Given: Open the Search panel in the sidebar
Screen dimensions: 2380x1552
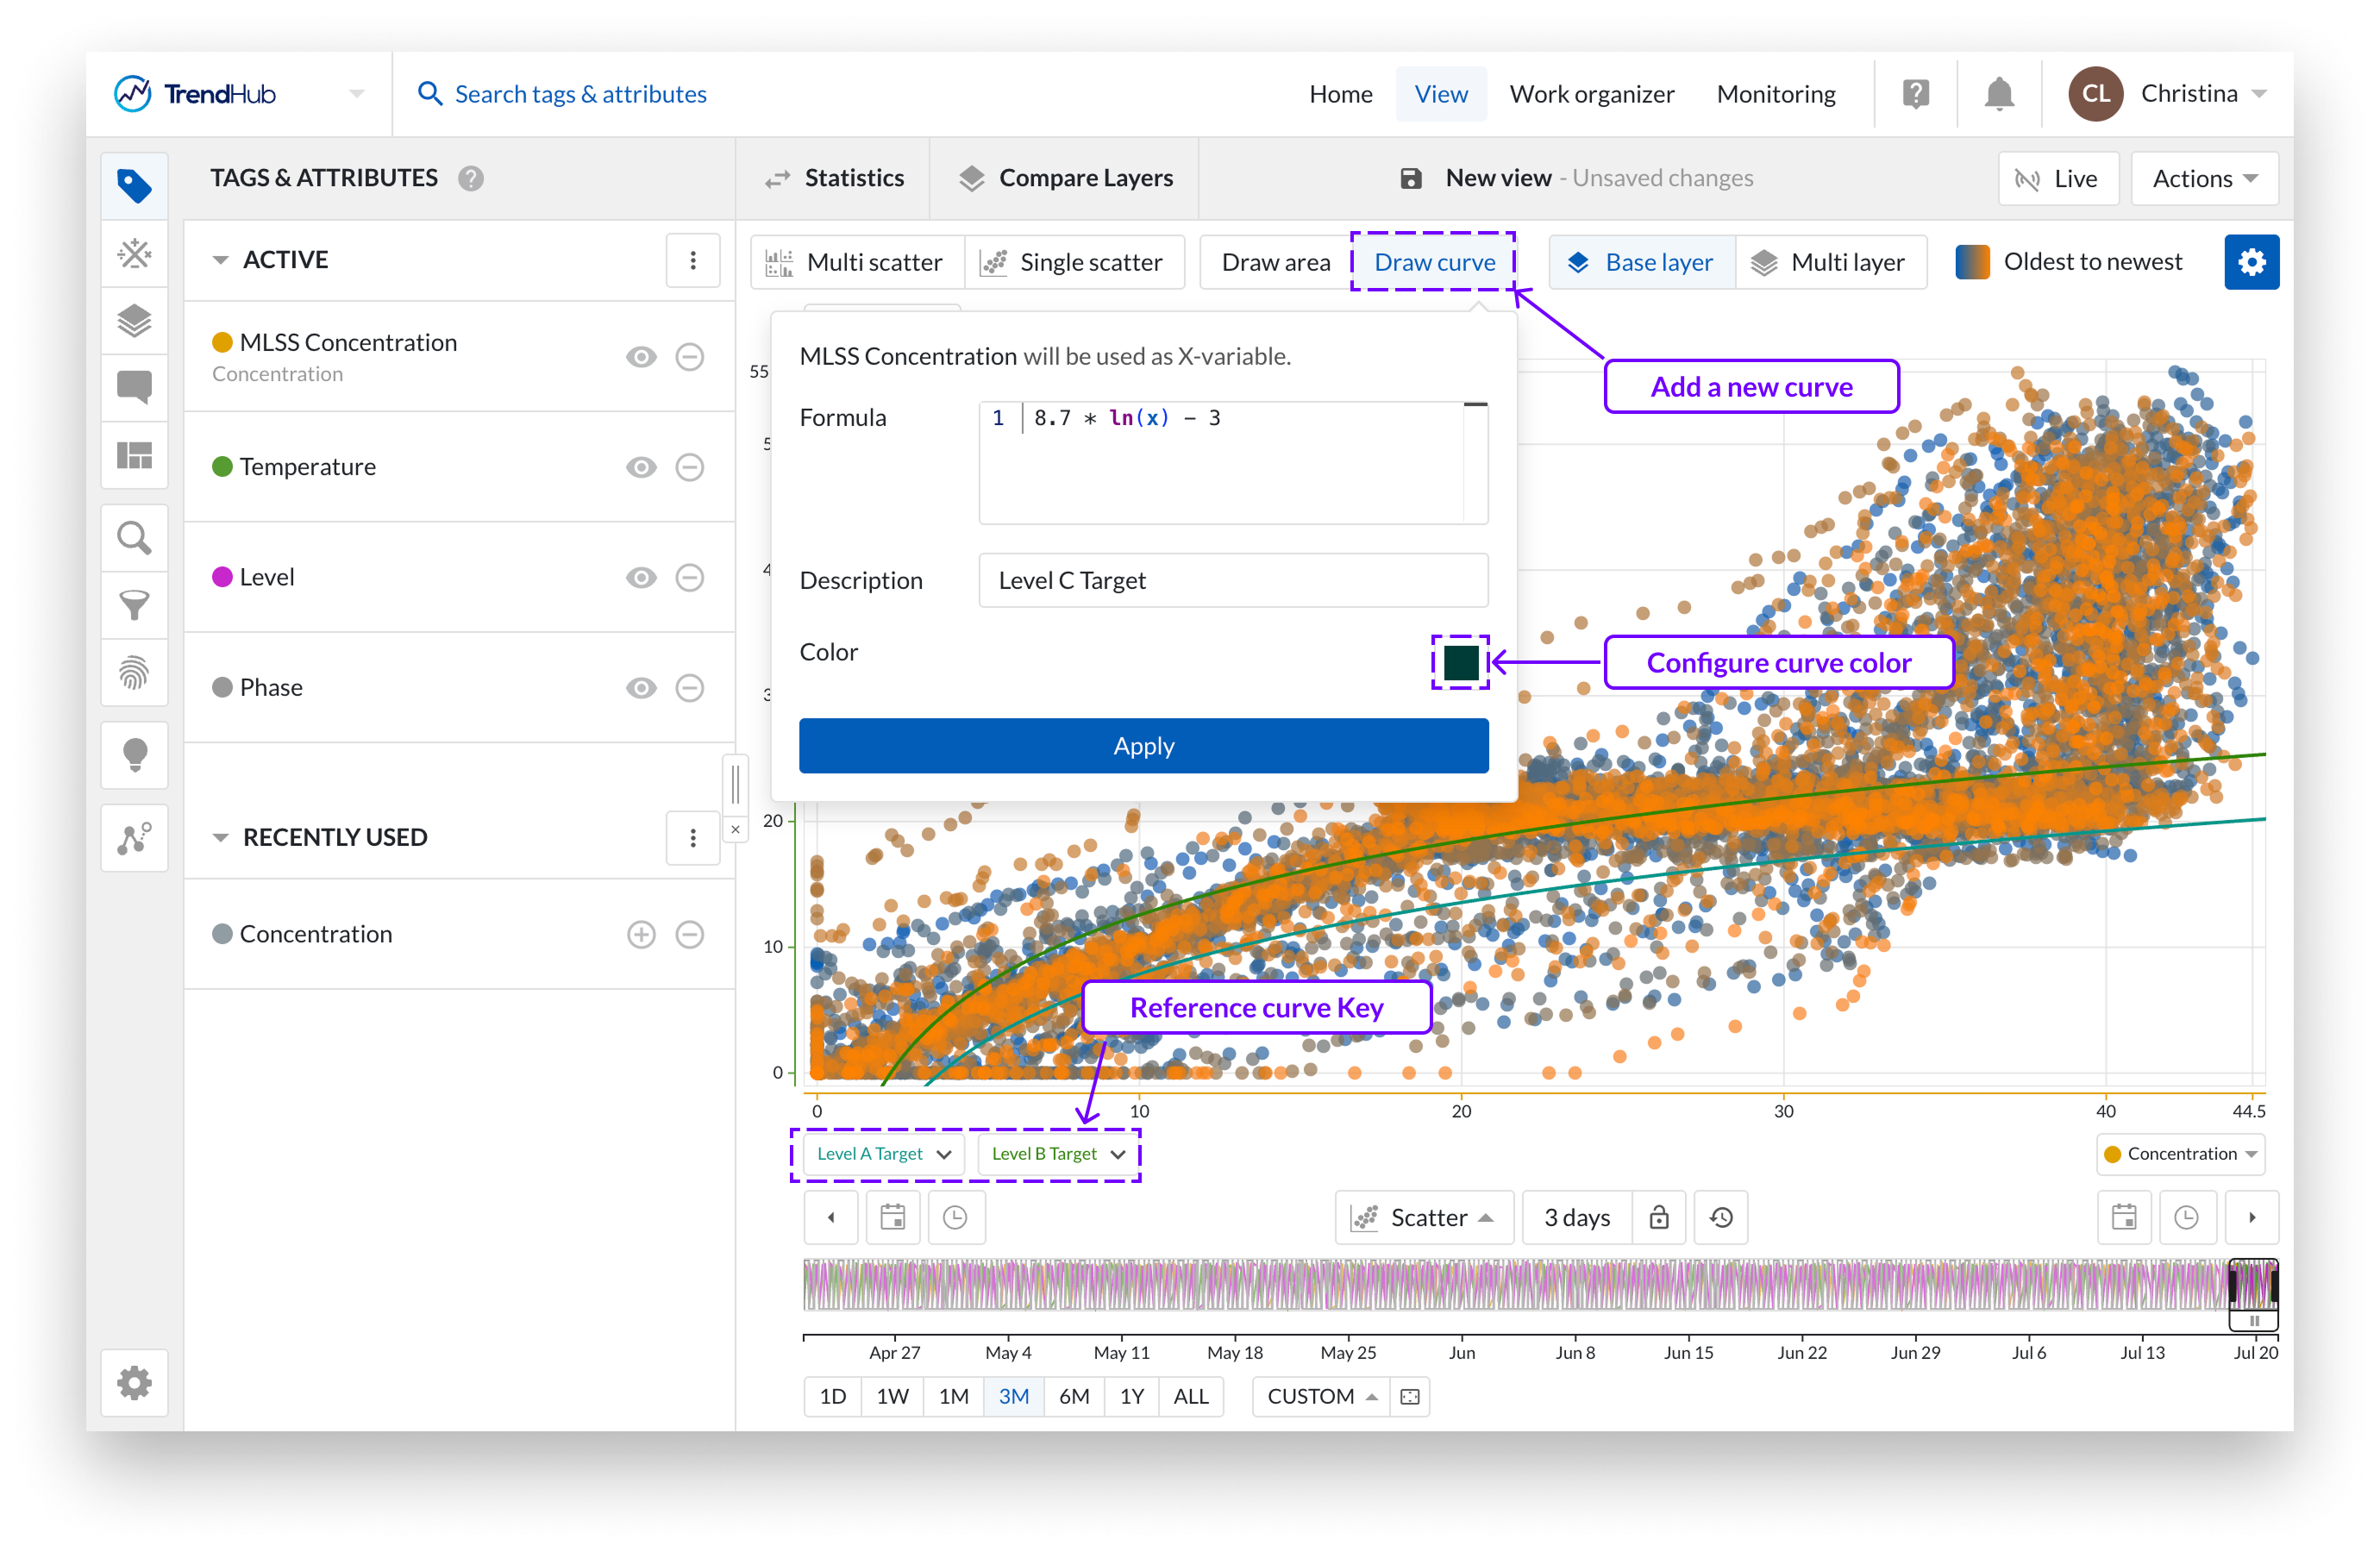Looking at the screenshot, I should point(134,538).
